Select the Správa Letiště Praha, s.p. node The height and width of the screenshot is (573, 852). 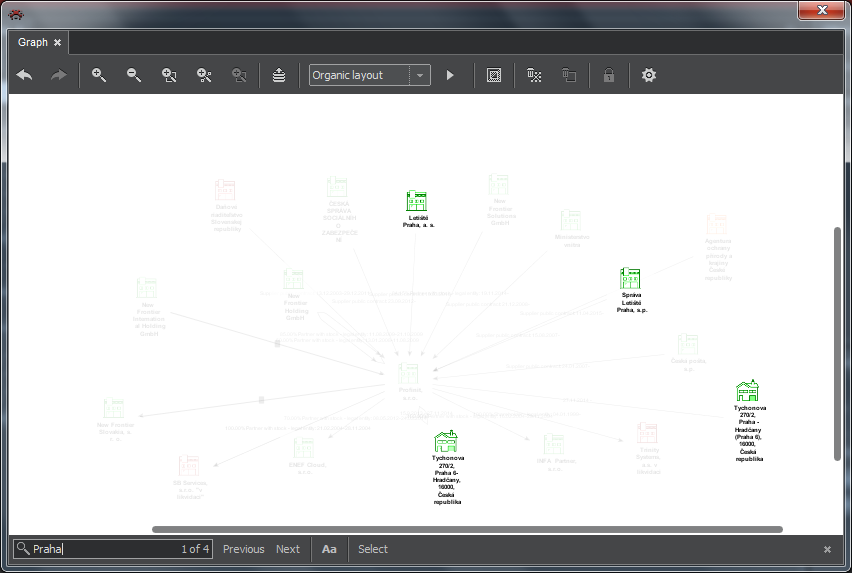630,279
